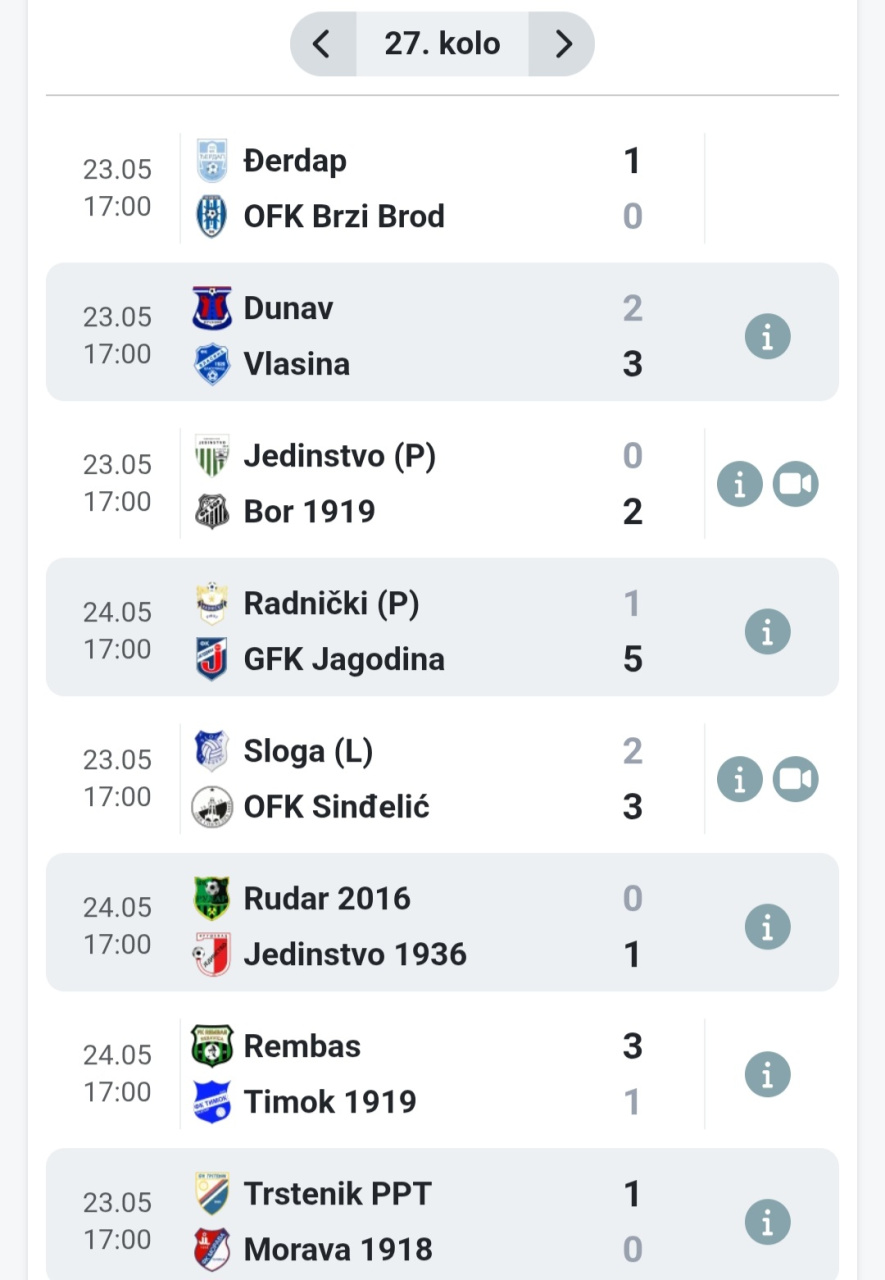
Task: Select the Vlasina club crest
Action: pyautogui.click(x=212, y=364)
